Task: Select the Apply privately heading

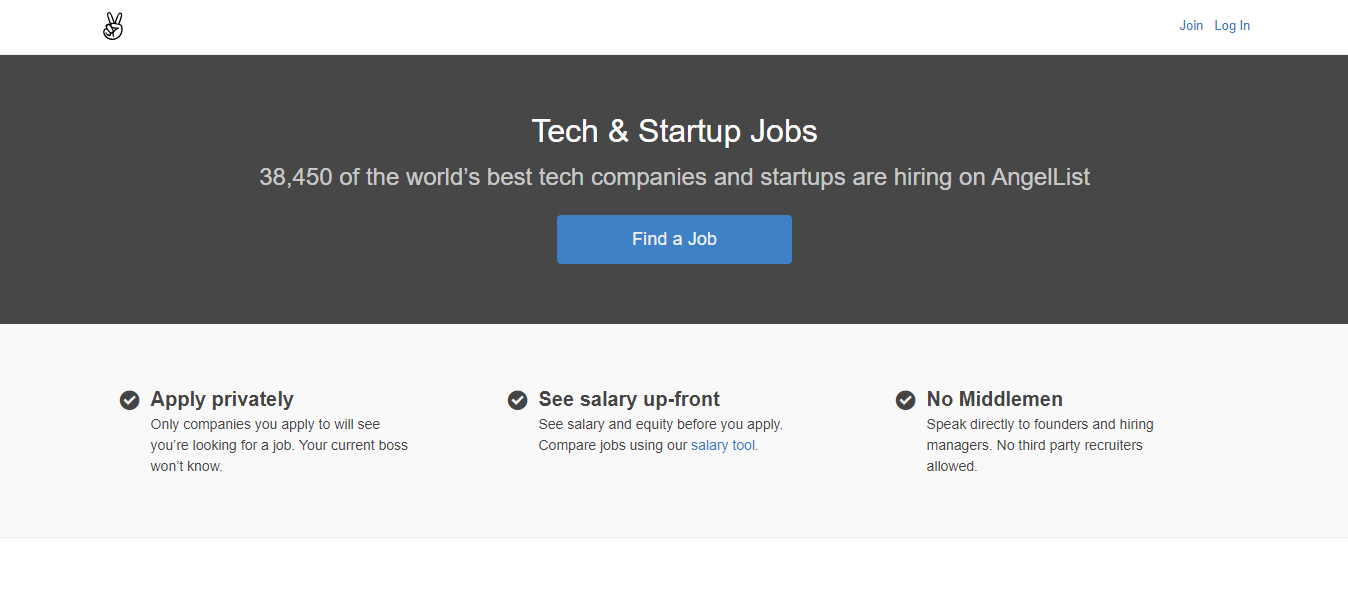Action: [222, 399]
